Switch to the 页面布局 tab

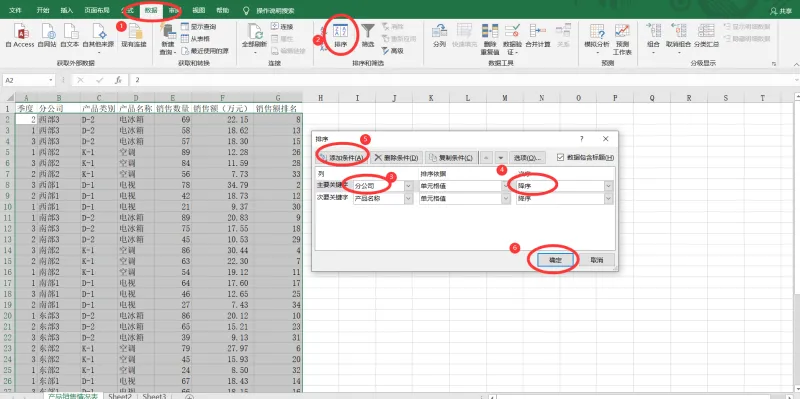coord(97,10)
